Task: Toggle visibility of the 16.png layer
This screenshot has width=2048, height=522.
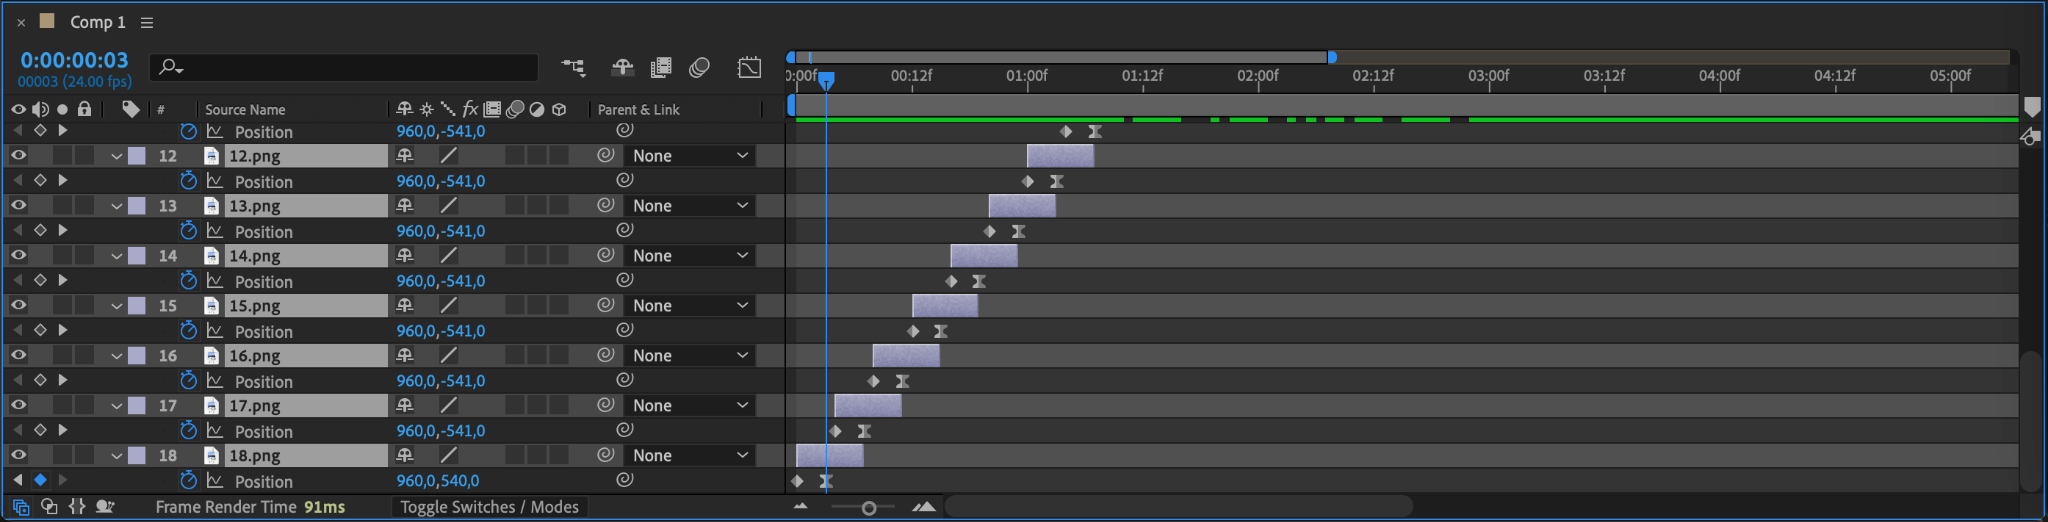Action: (x=19, y=355)
